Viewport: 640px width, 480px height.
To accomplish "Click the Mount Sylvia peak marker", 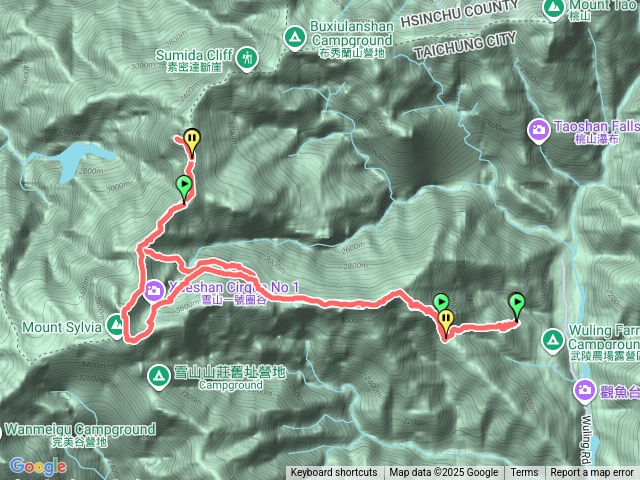I will click(x=116, y=326).
